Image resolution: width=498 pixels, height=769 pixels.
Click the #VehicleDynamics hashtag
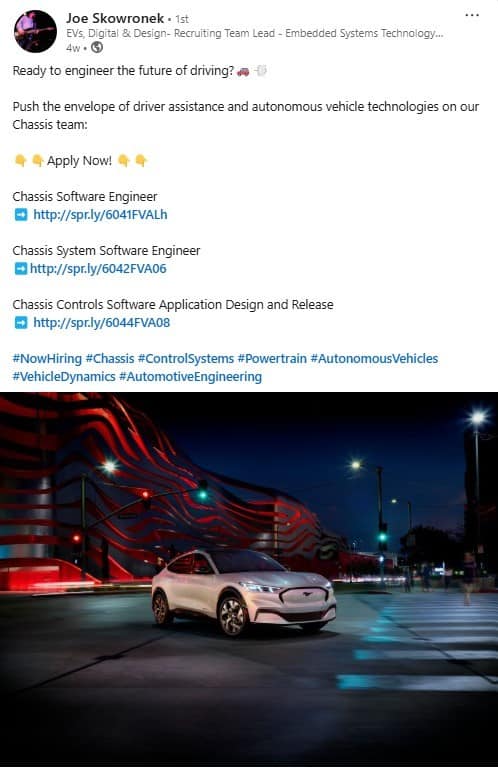(x=64, y=377)
